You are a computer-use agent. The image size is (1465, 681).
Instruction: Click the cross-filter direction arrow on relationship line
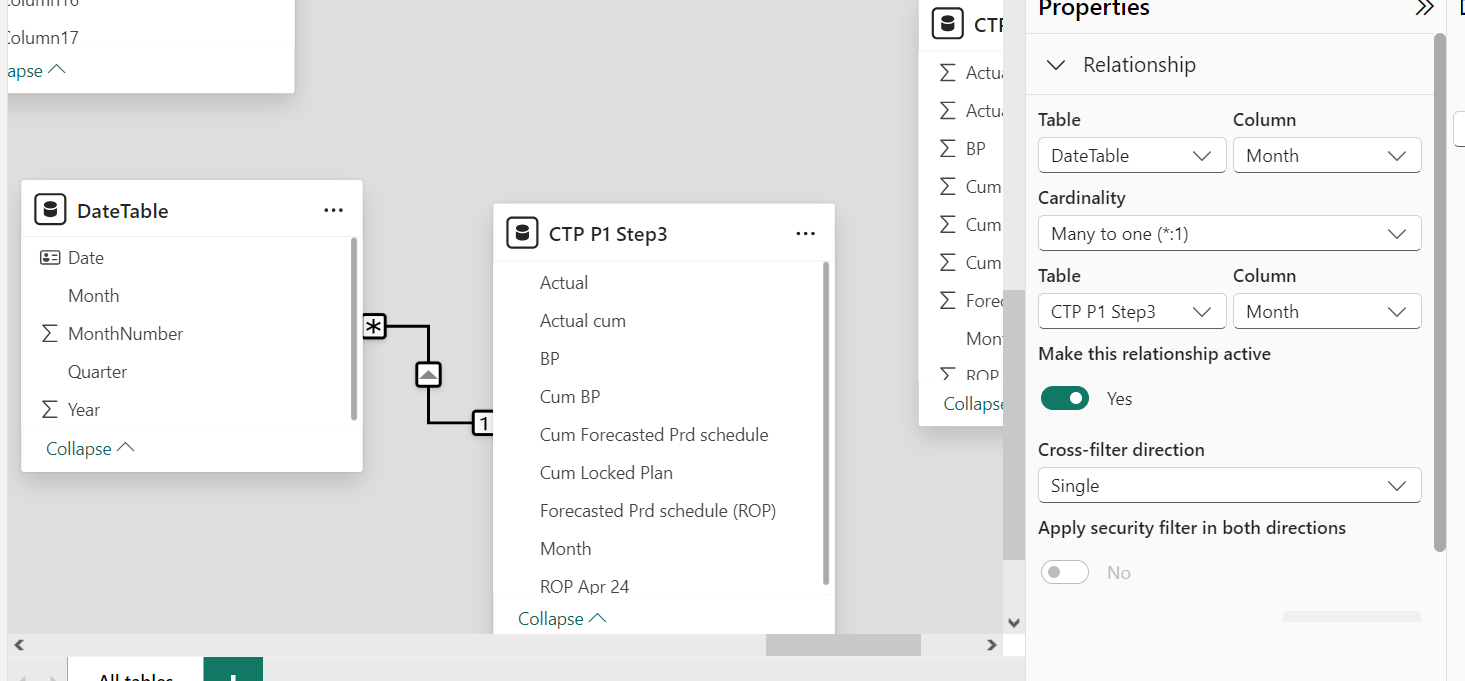coord(428,375)
